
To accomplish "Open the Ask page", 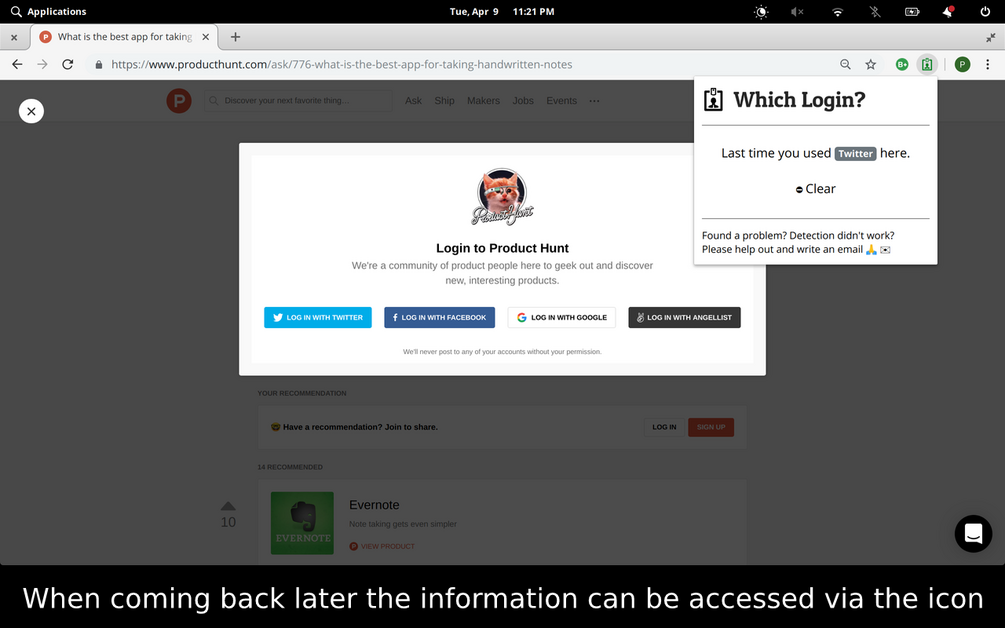I will coord(413,101).
